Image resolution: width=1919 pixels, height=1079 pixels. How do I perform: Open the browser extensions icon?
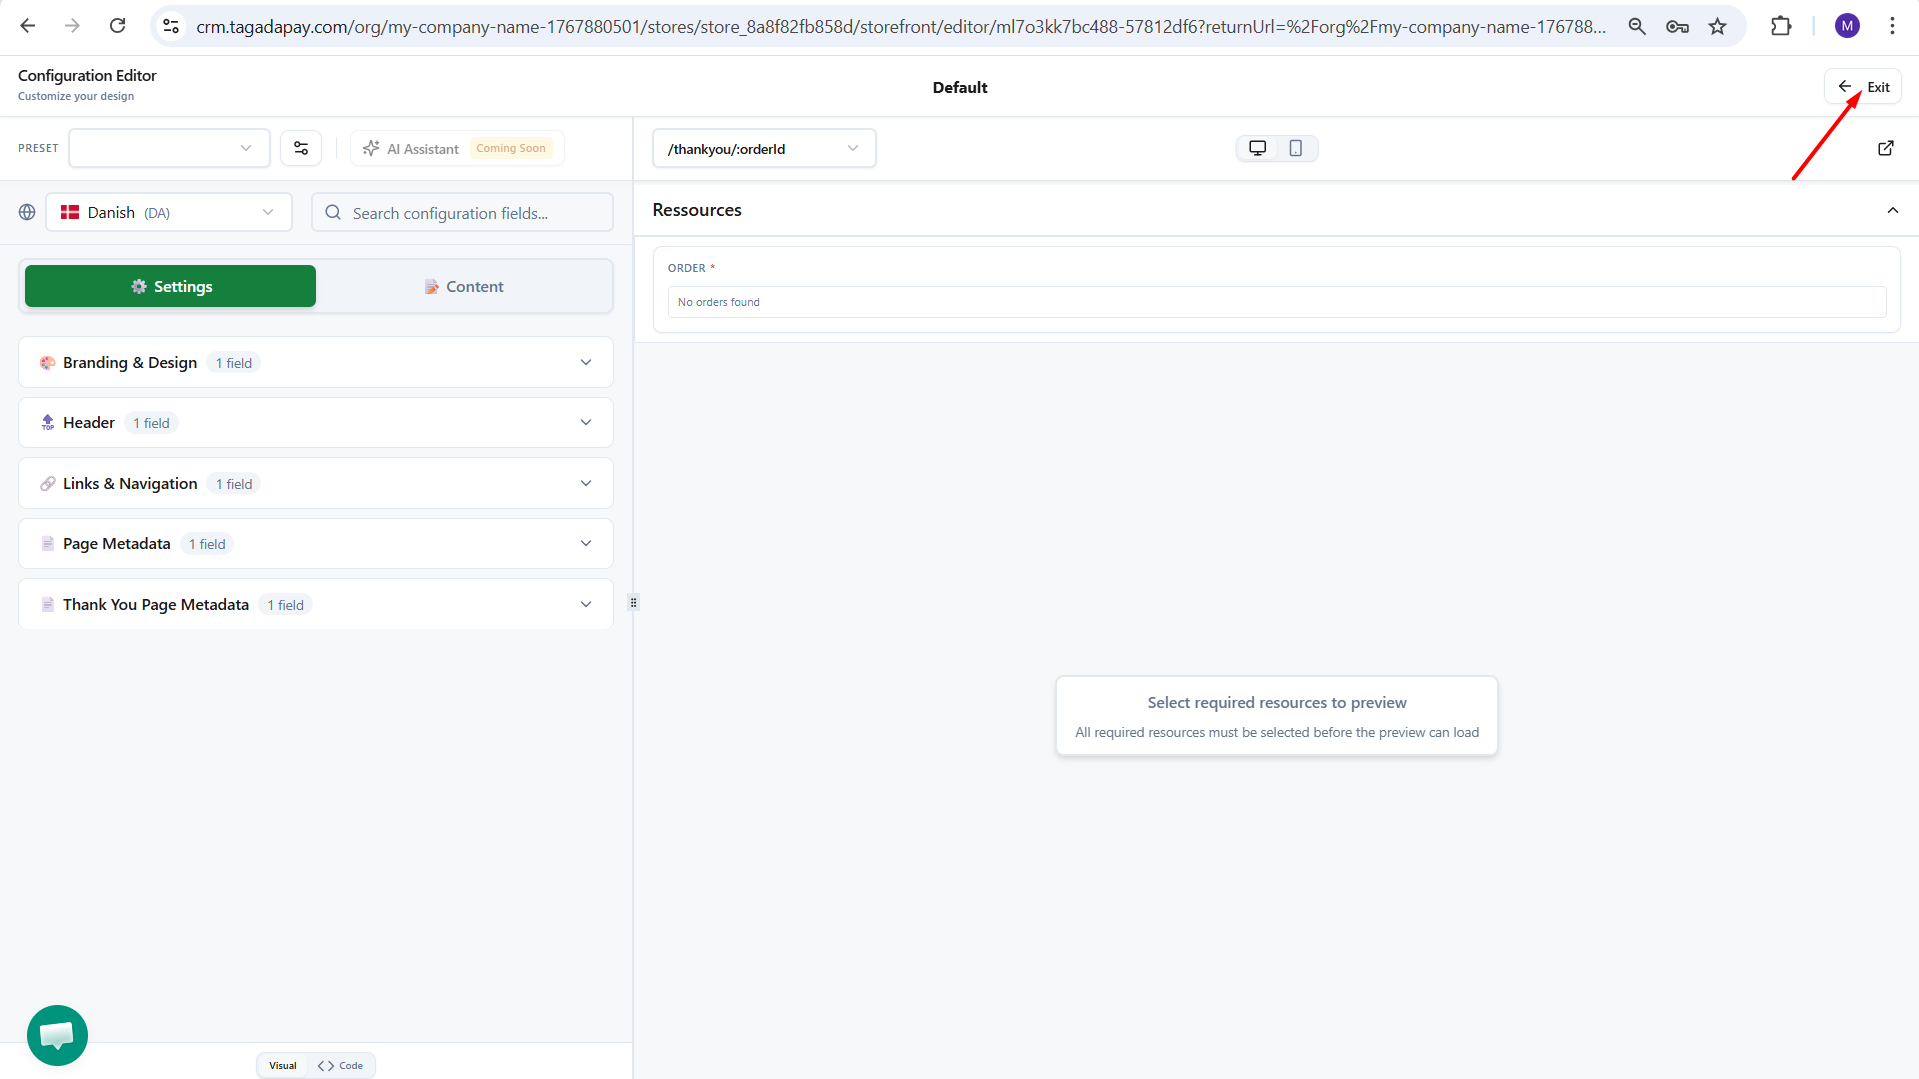[1781, 27]
